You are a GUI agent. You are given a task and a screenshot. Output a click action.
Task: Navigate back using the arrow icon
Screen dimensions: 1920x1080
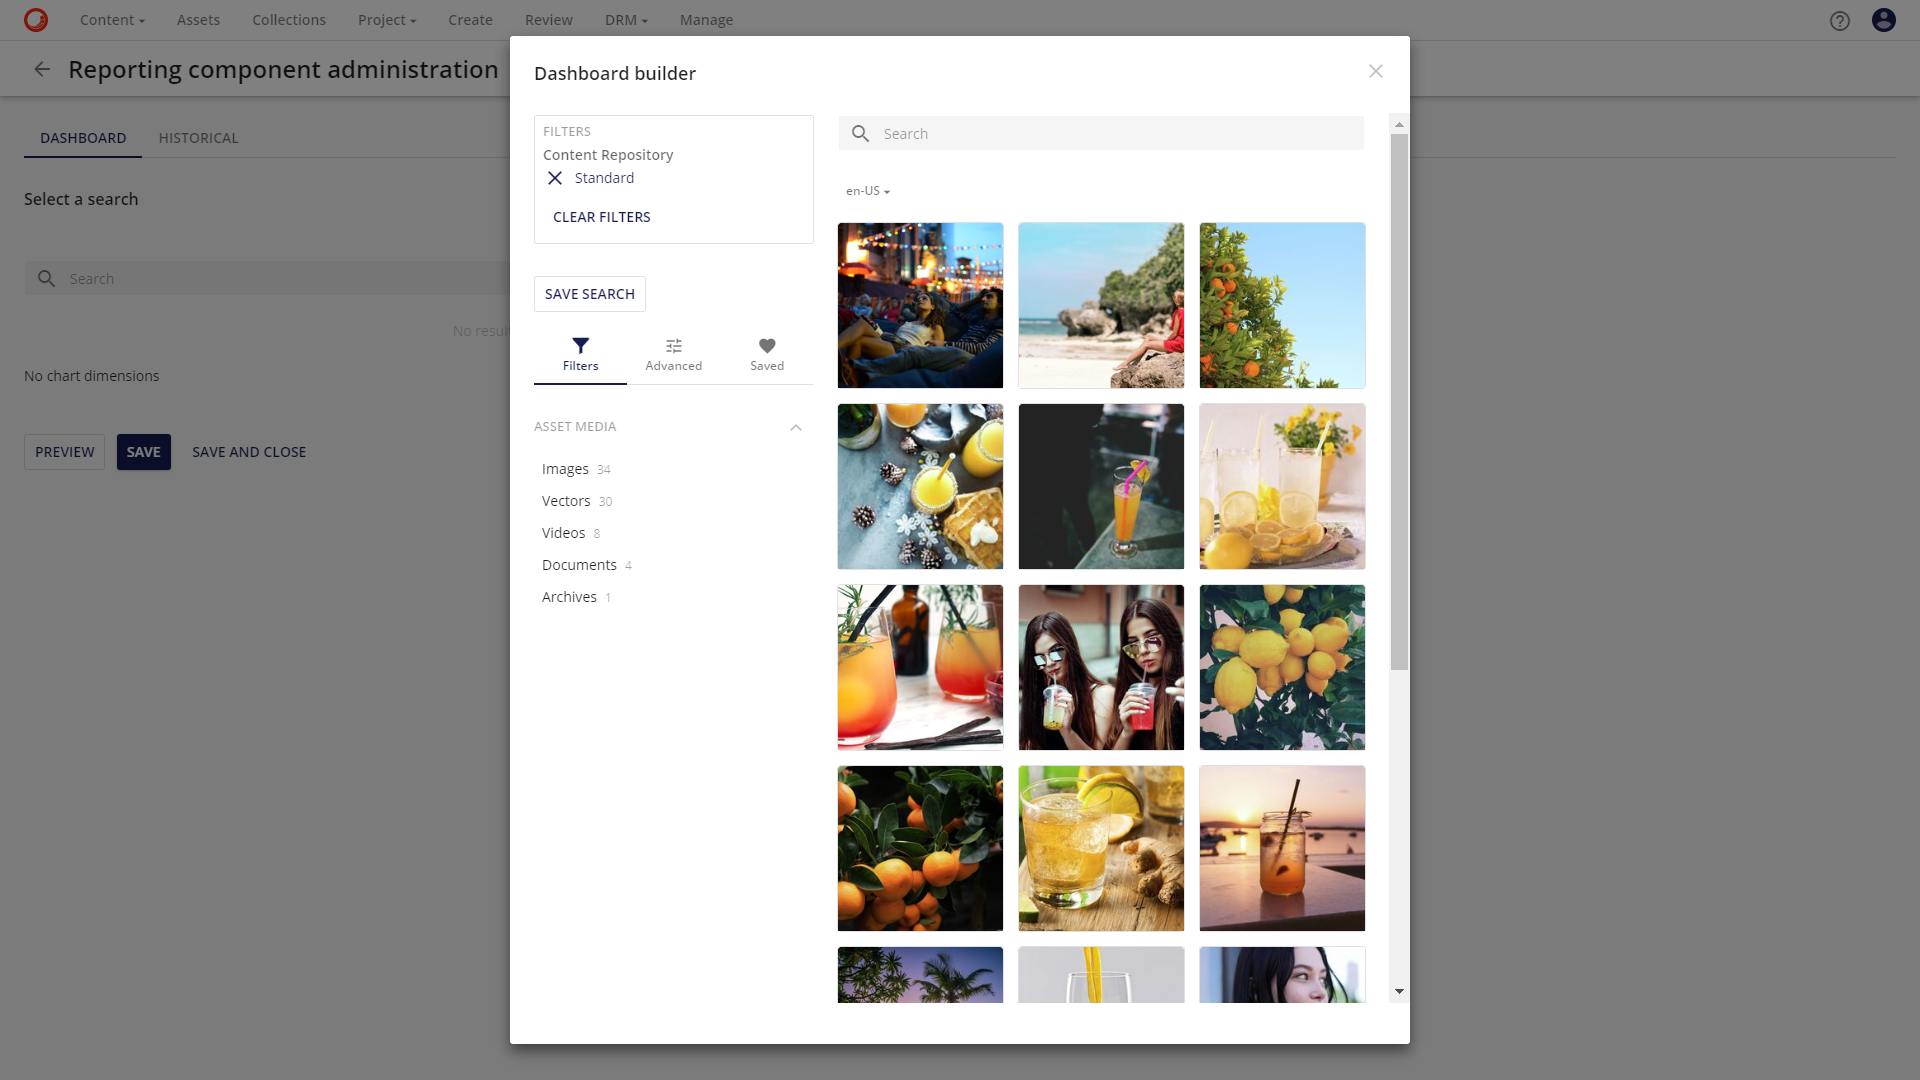pos(42,69)
